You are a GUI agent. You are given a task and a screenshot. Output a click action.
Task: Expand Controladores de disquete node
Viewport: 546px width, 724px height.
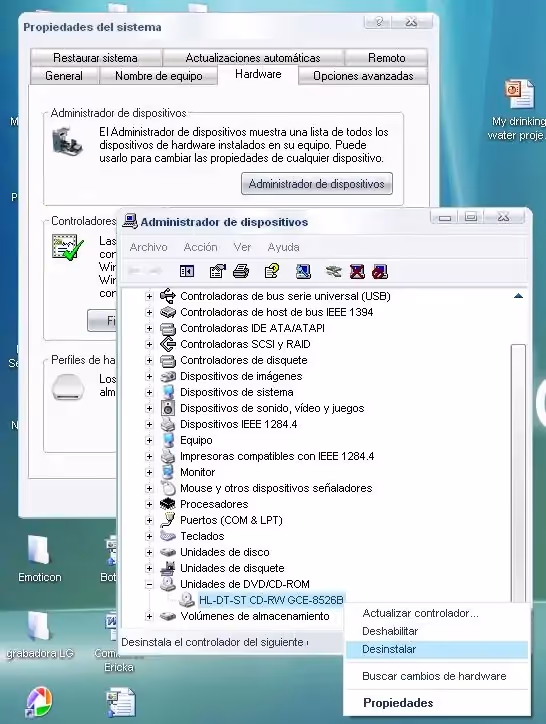[x=149, y=360]
